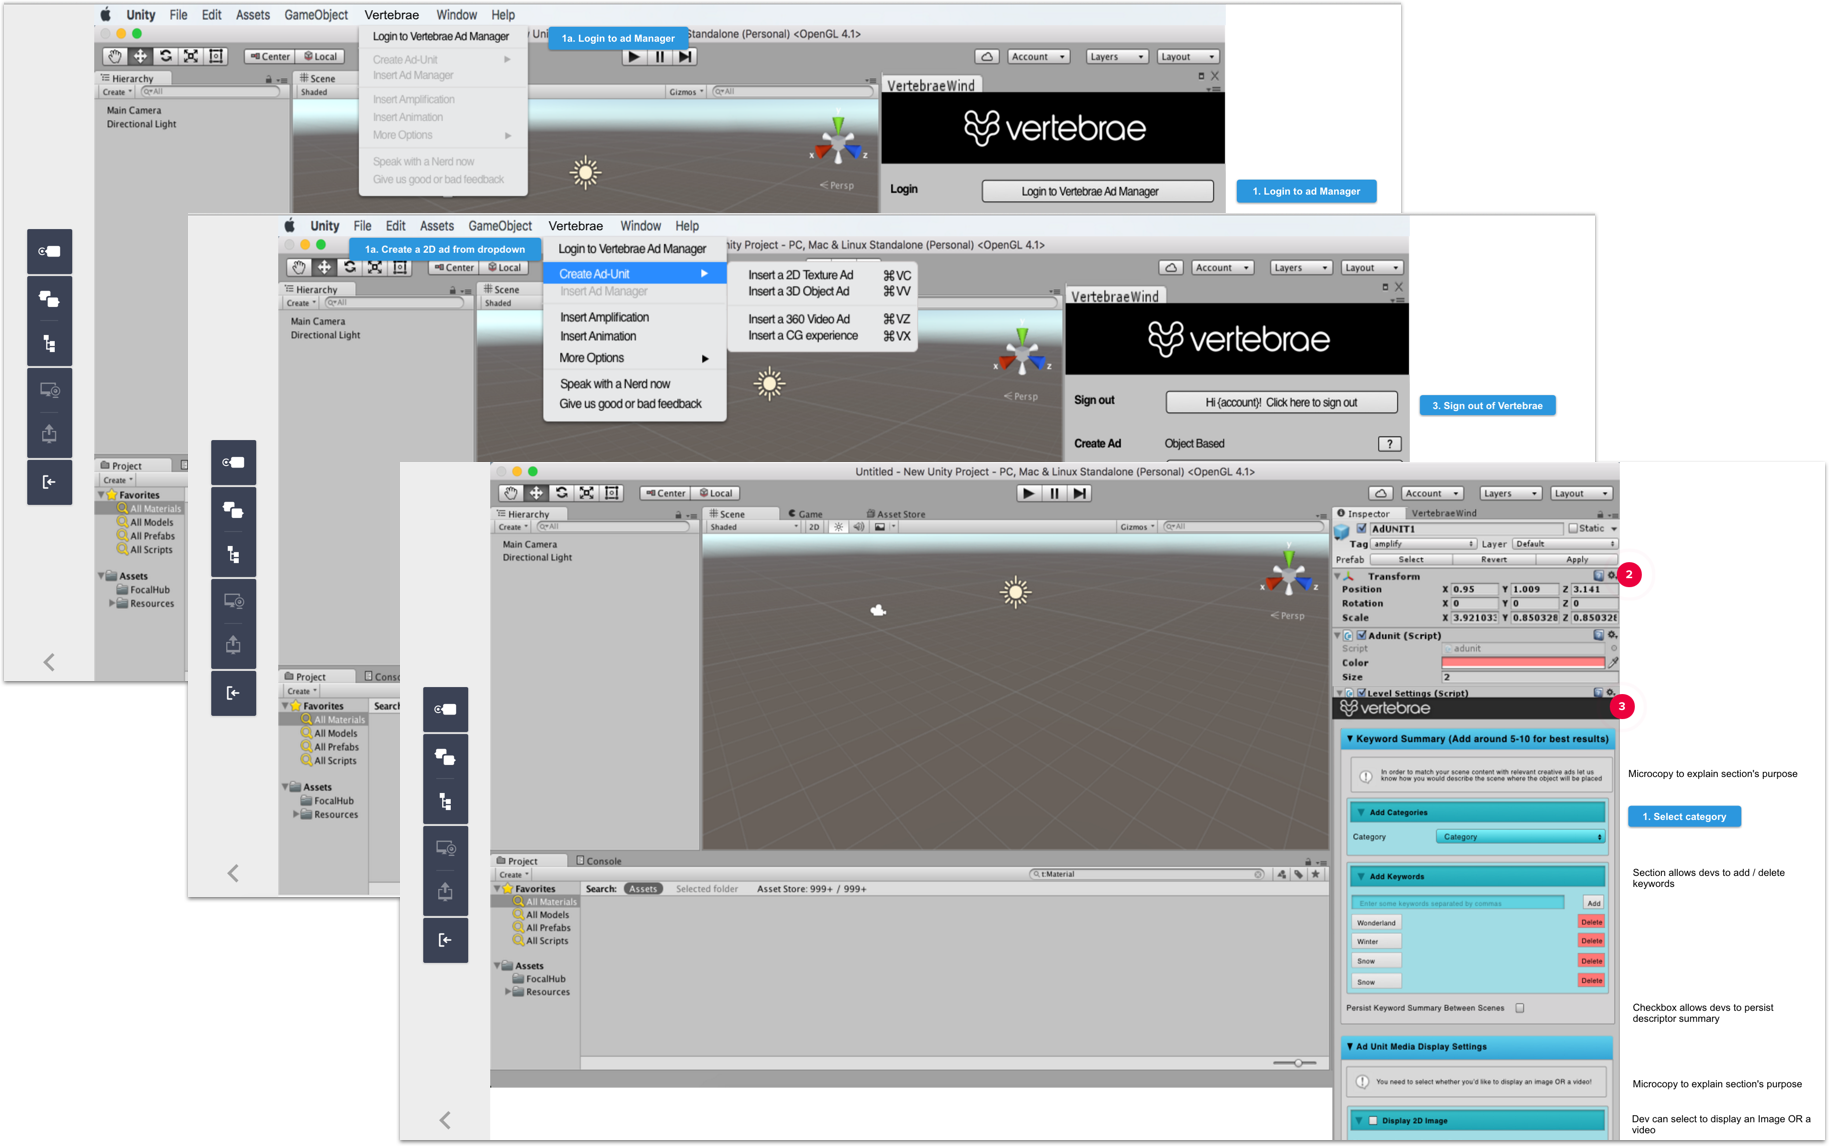Screen dimensions: 1829x1146
Task: Click Login to Vertebrae Ad Manager button
Action: pyautogui.click(x=1097, y=191)
